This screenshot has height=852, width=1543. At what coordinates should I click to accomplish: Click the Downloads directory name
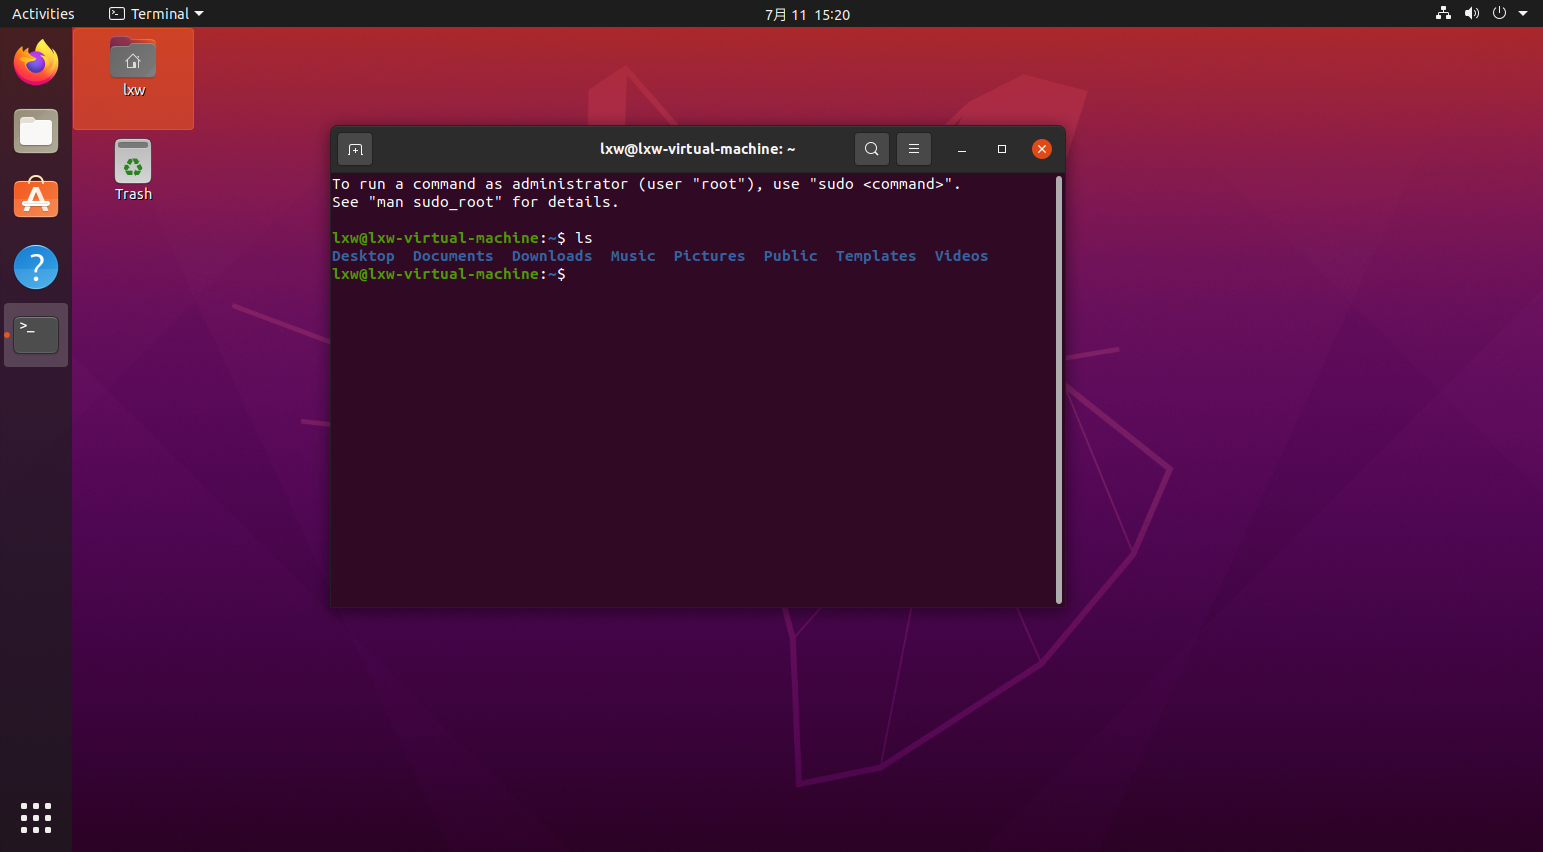(552, 256)
